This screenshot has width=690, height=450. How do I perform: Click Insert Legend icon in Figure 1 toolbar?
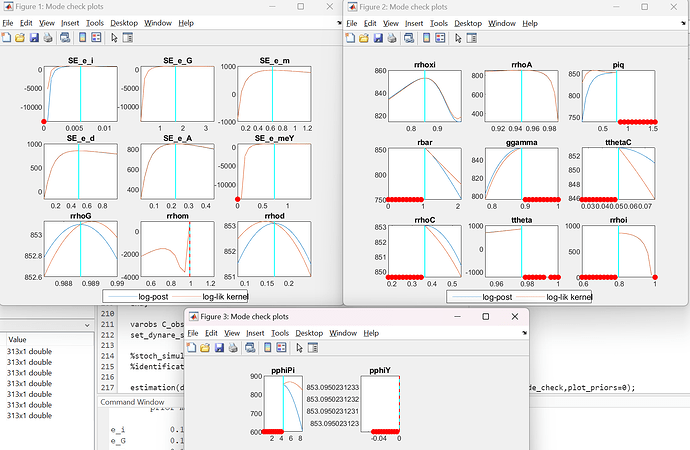(x=96, y=37)
